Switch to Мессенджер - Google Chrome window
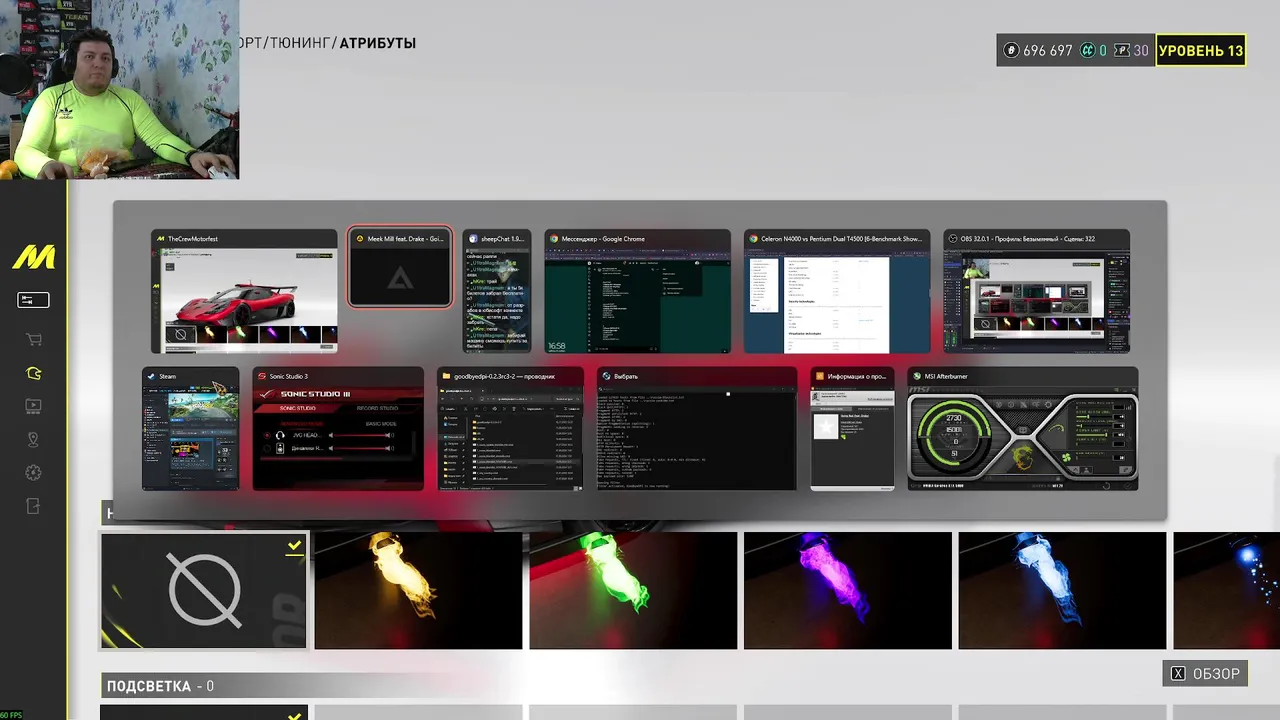Viewport: 1280px width, 720px height. [x=638, y=291]
